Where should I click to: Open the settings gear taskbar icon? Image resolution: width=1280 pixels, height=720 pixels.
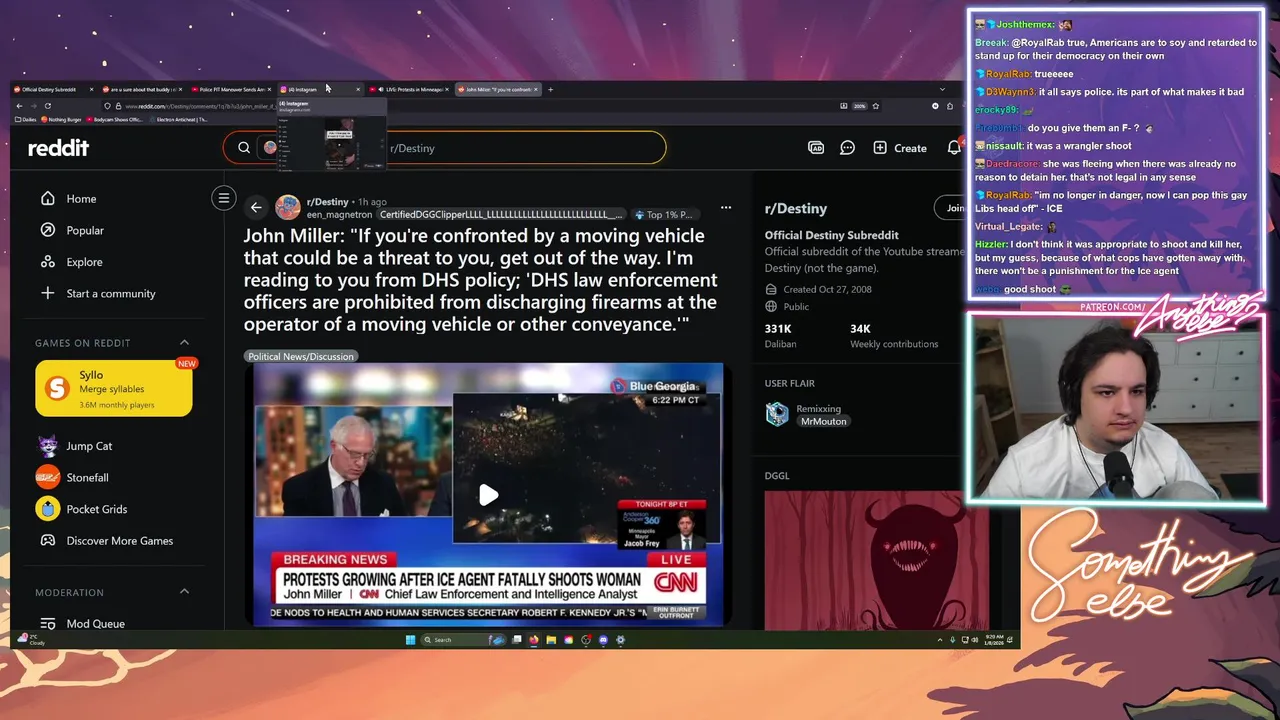pos(620,640)
